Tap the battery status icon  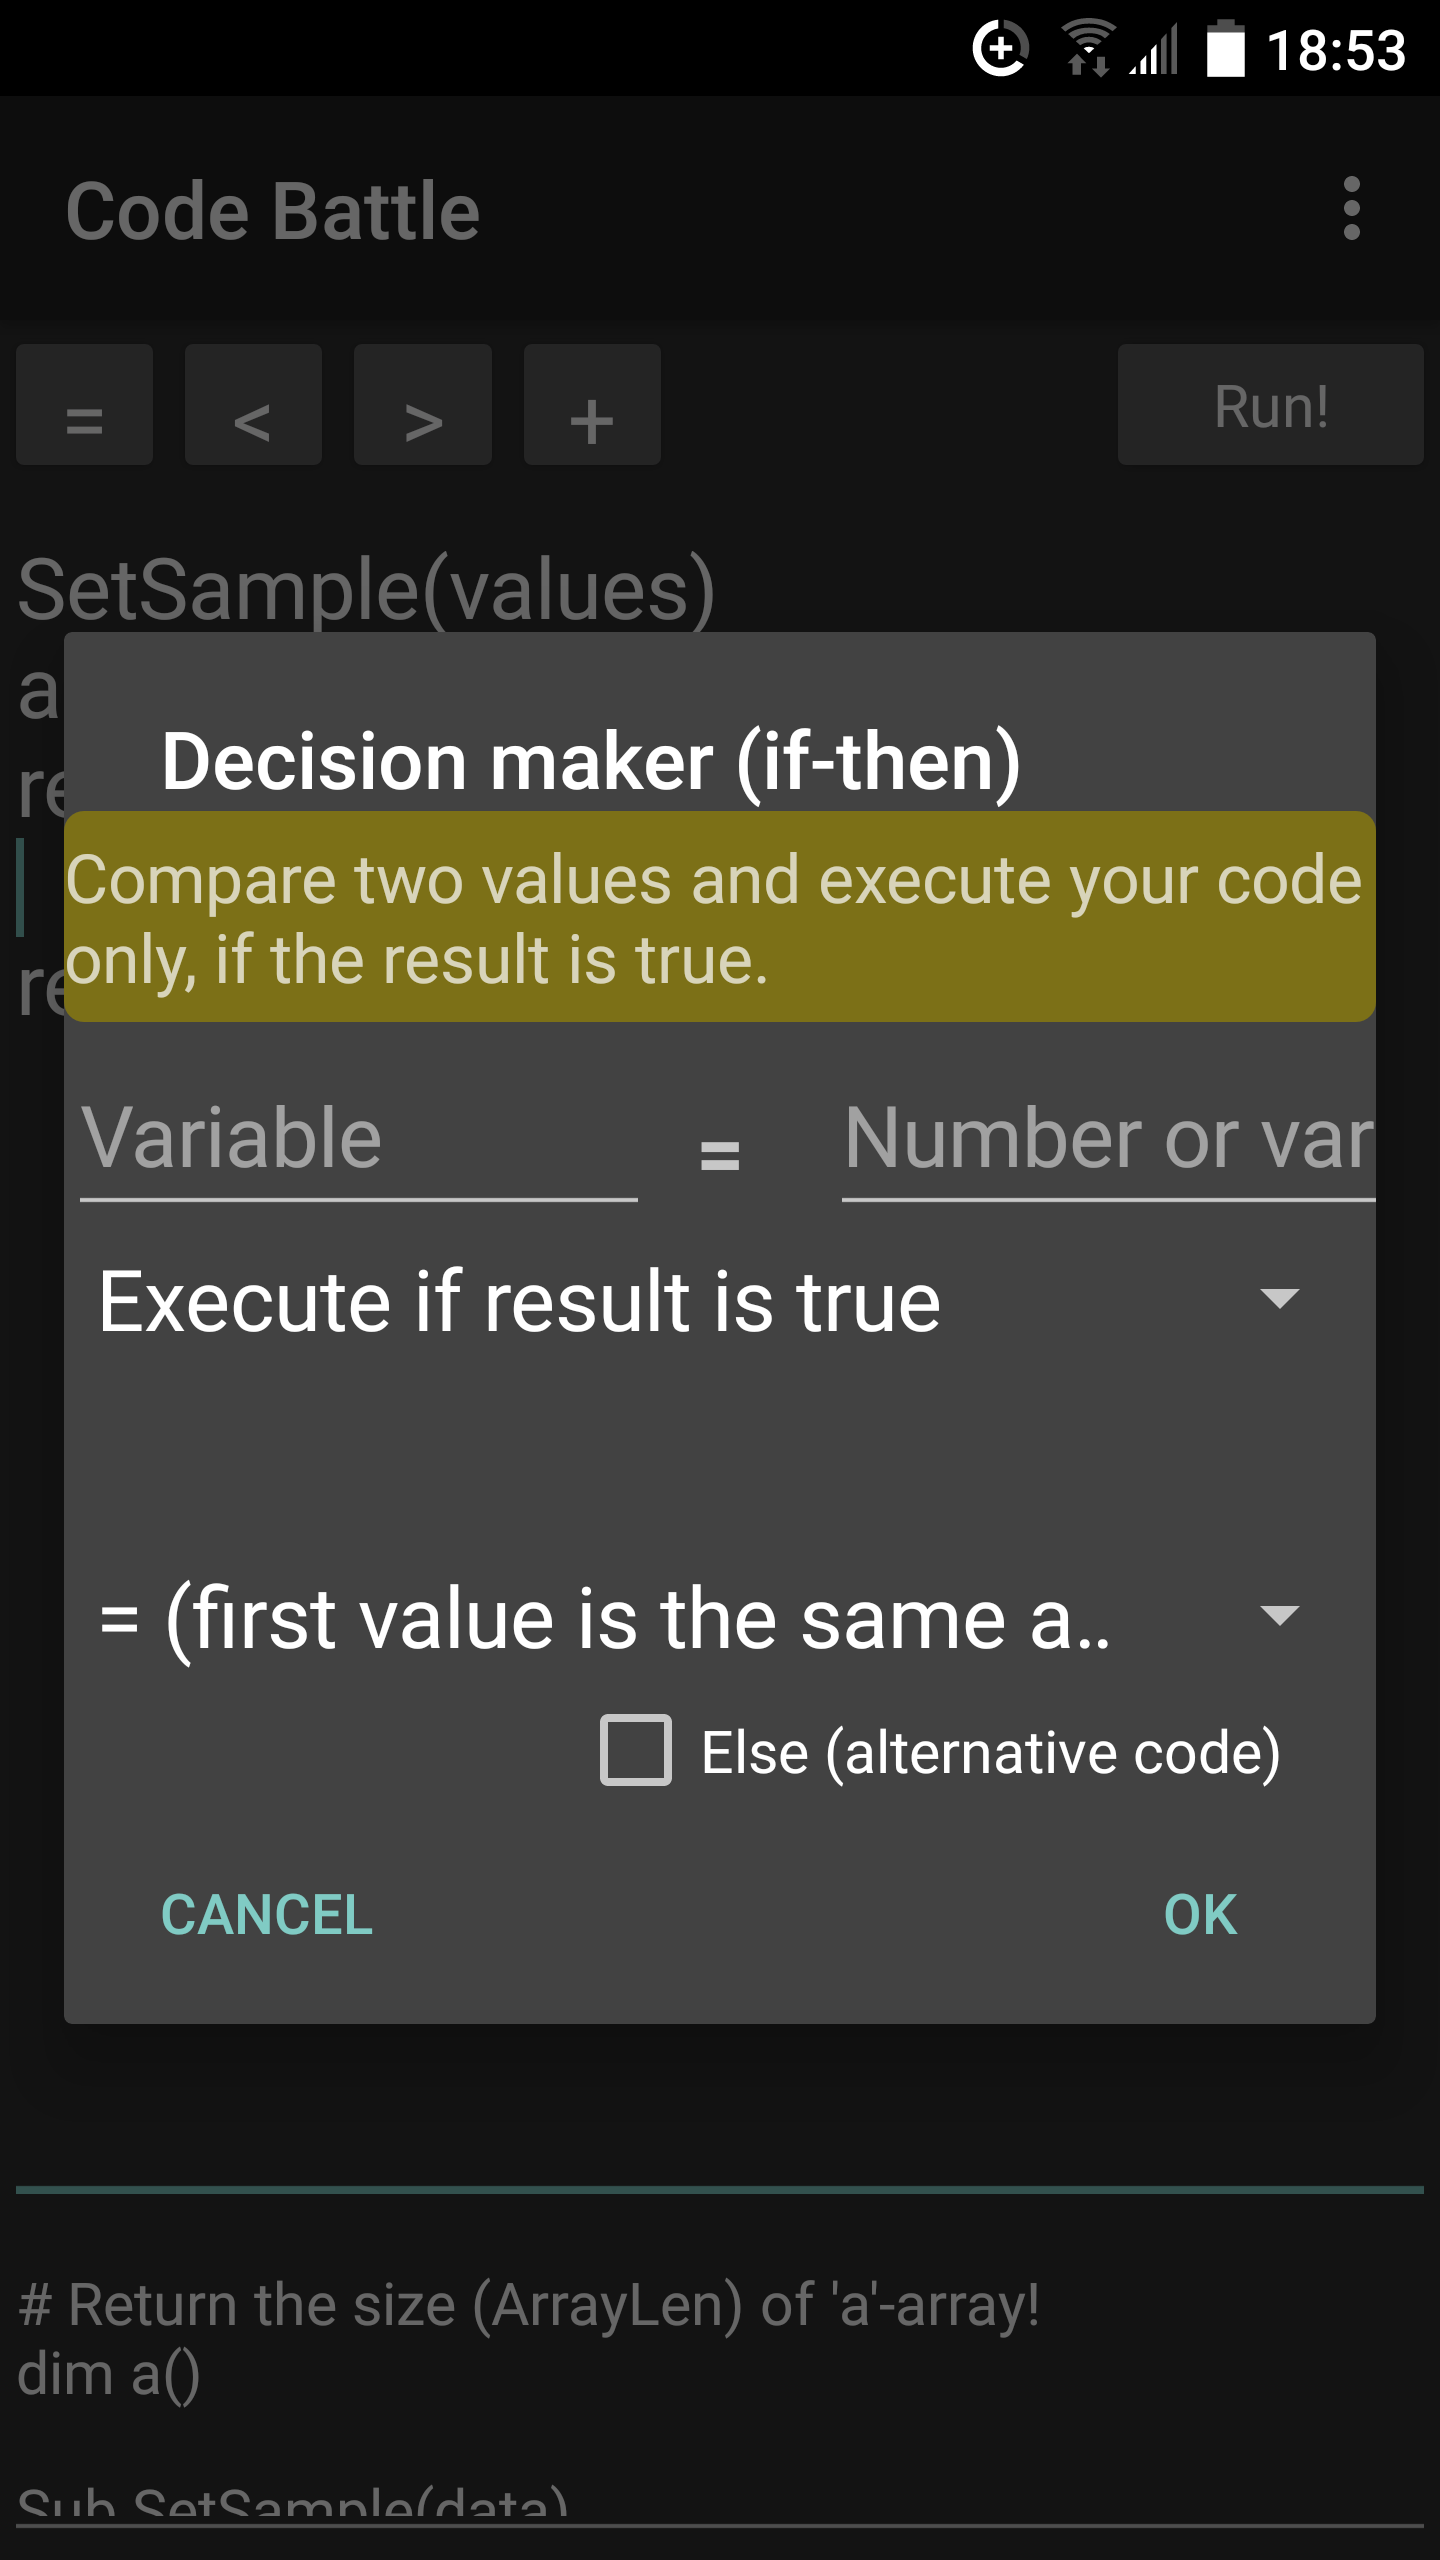1225,48
